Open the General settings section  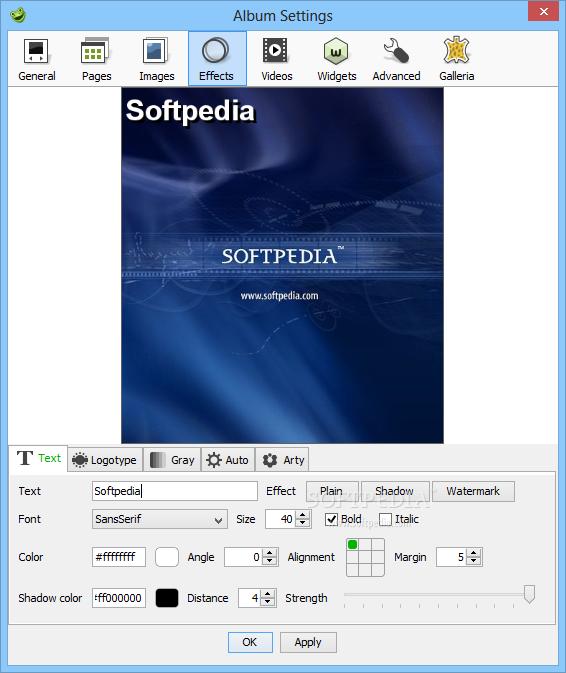pos(37,59)
